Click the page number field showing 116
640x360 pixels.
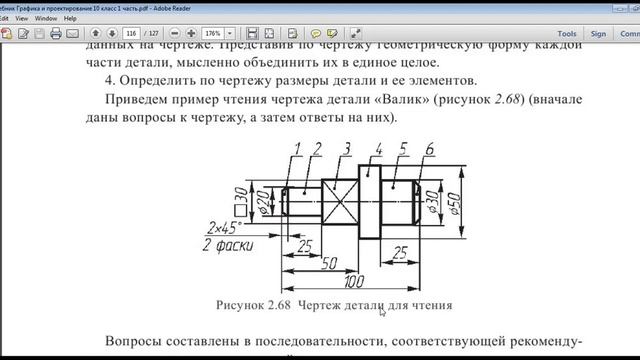coord(131,33)
